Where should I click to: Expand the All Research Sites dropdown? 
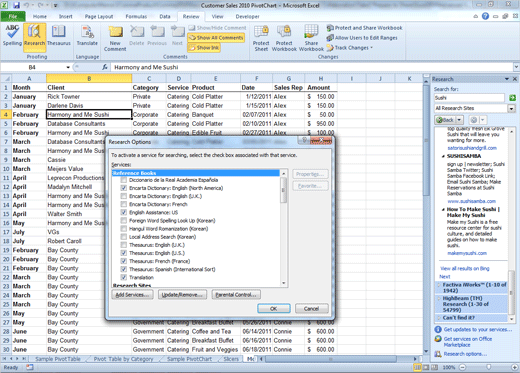[x=511, y=108]
